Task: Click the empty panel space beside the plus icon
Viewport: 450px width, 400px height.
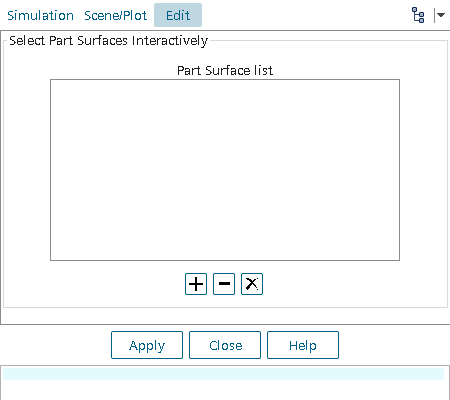Action: click(x=117, y=284)
